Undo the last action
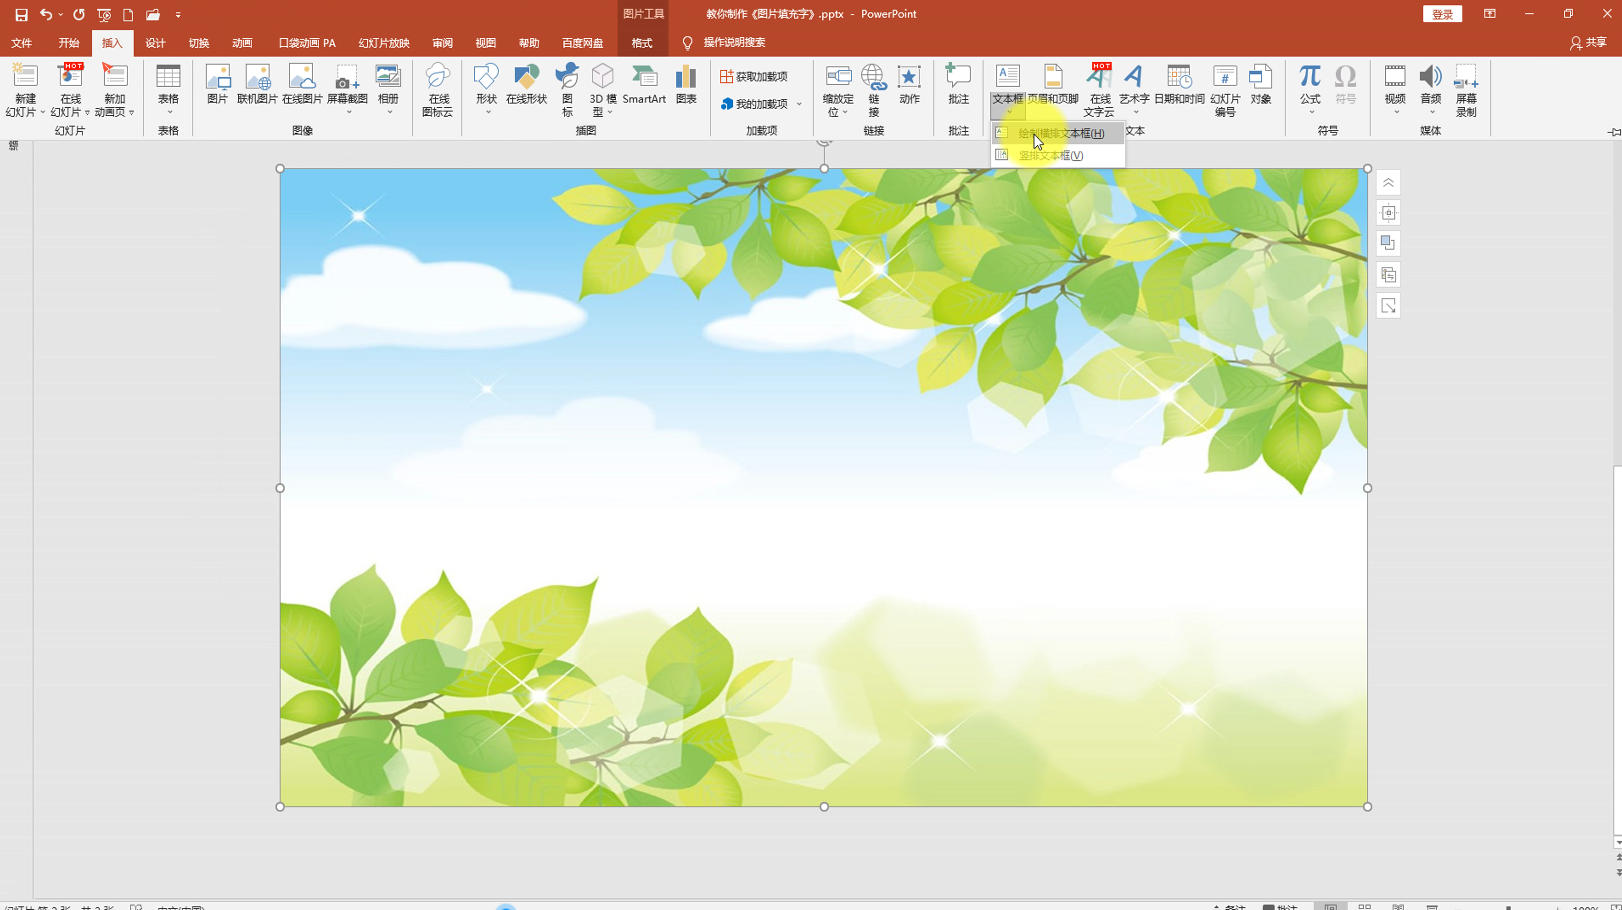 tap(45, 15)
